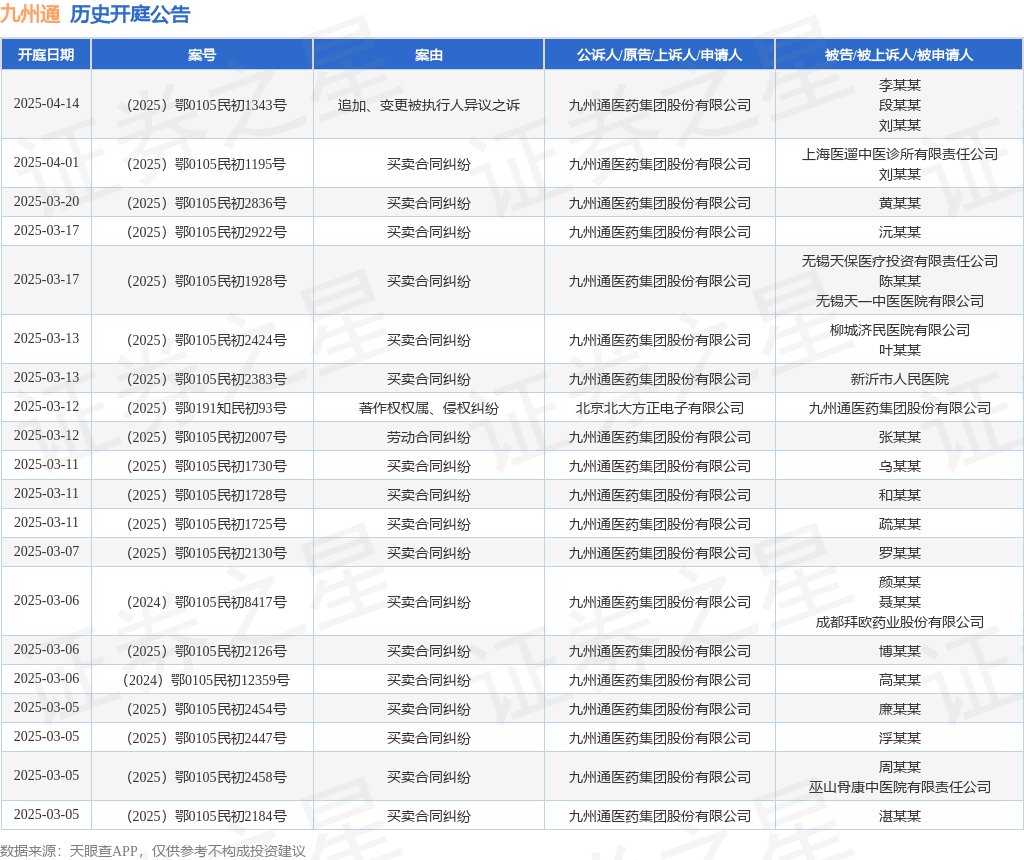Click defendant 疏某某
Viewport: 1024px width, 860px height.
pos(900,524)
